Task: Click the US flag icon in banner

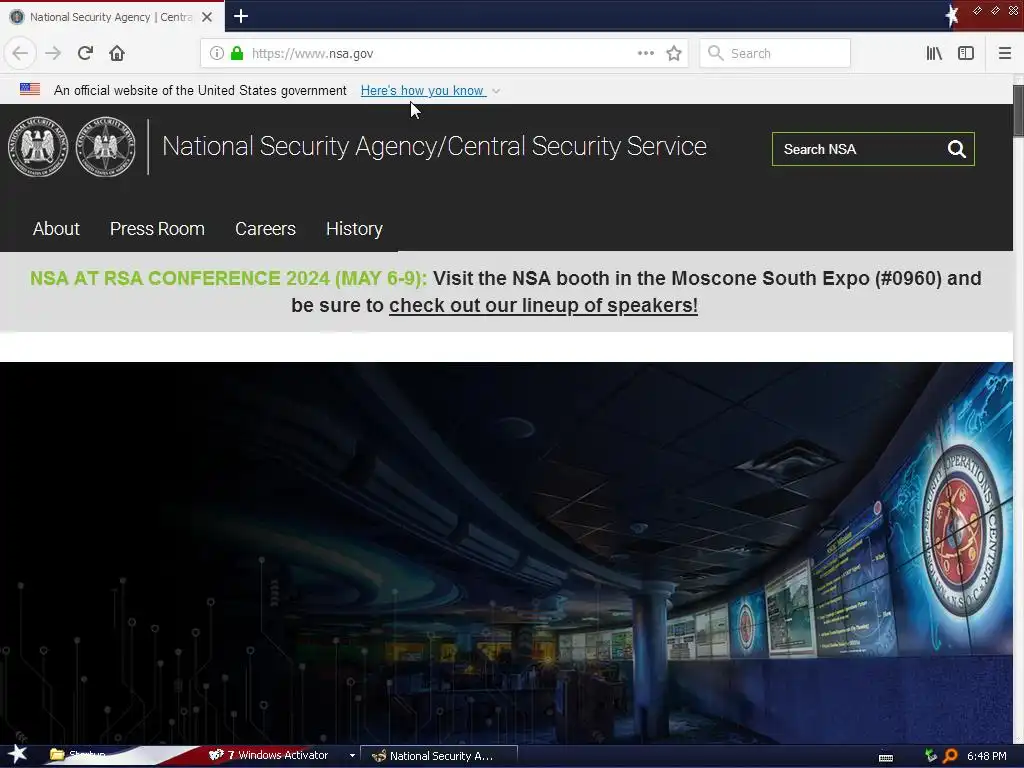Action: click(30, 89)
